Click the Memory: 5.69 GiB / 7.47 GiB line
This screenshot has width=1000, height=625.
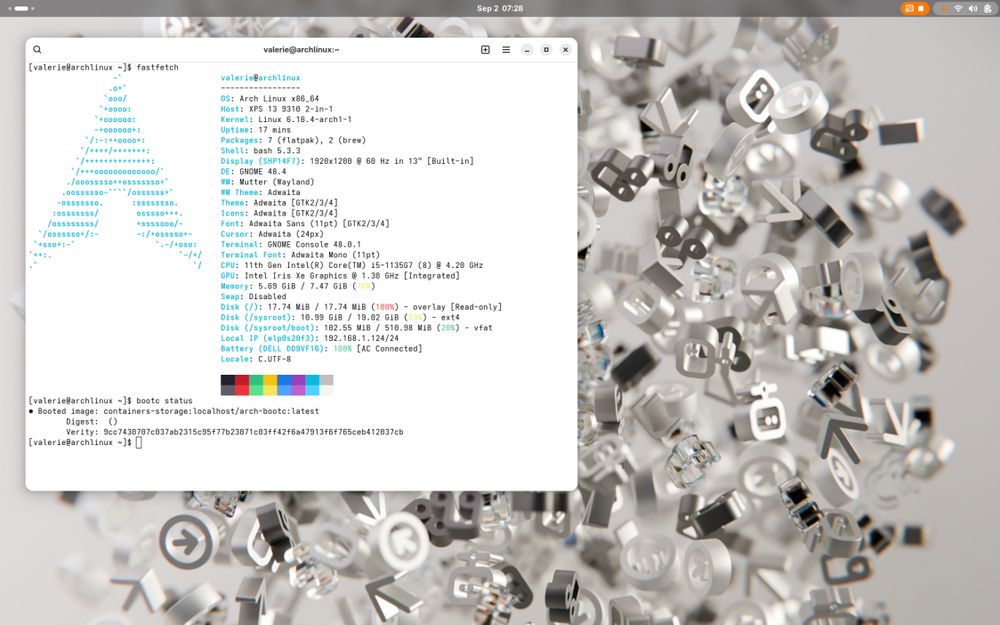click(298, 286)
